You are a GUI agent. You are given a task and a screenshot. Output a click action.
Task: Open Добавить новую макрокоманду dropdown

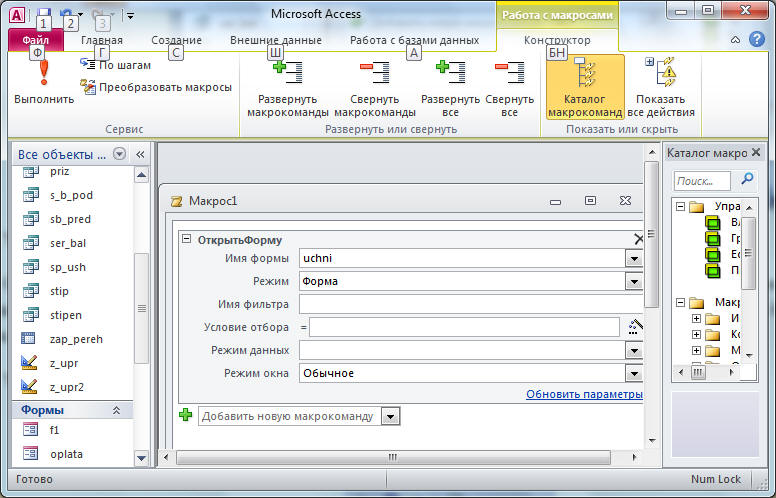pyautogui.click(x=390, y=416)
